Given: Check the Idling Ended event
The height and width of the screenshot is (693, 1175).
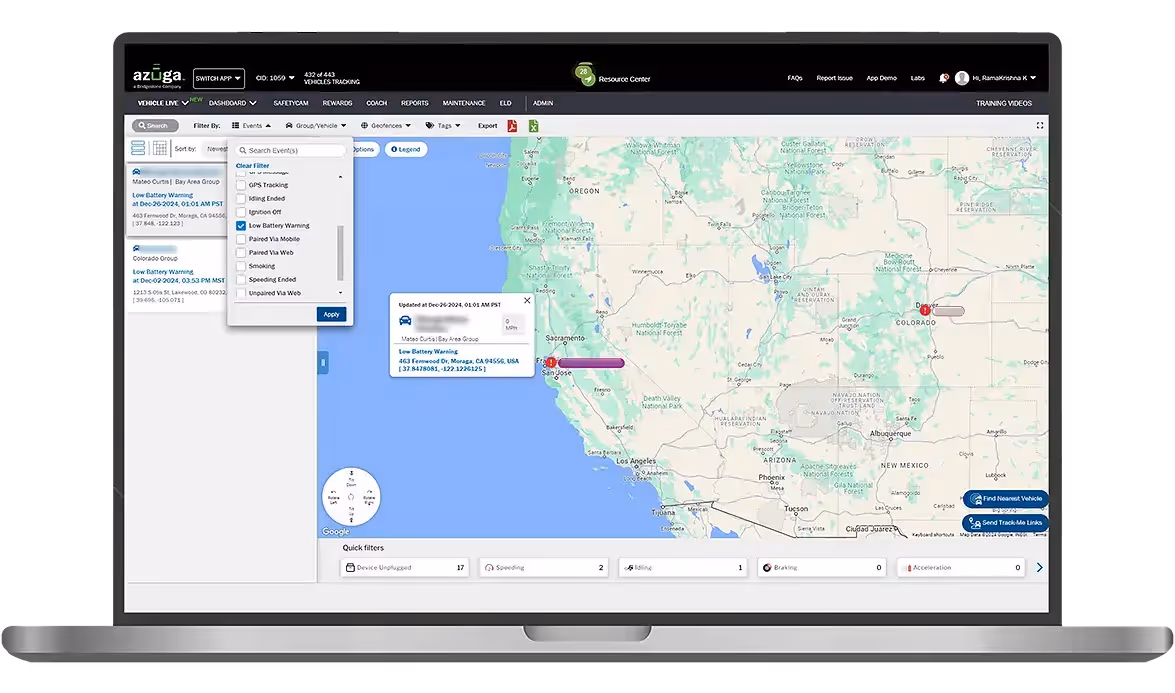Looking at the screenshot, I should coord(241,199).
